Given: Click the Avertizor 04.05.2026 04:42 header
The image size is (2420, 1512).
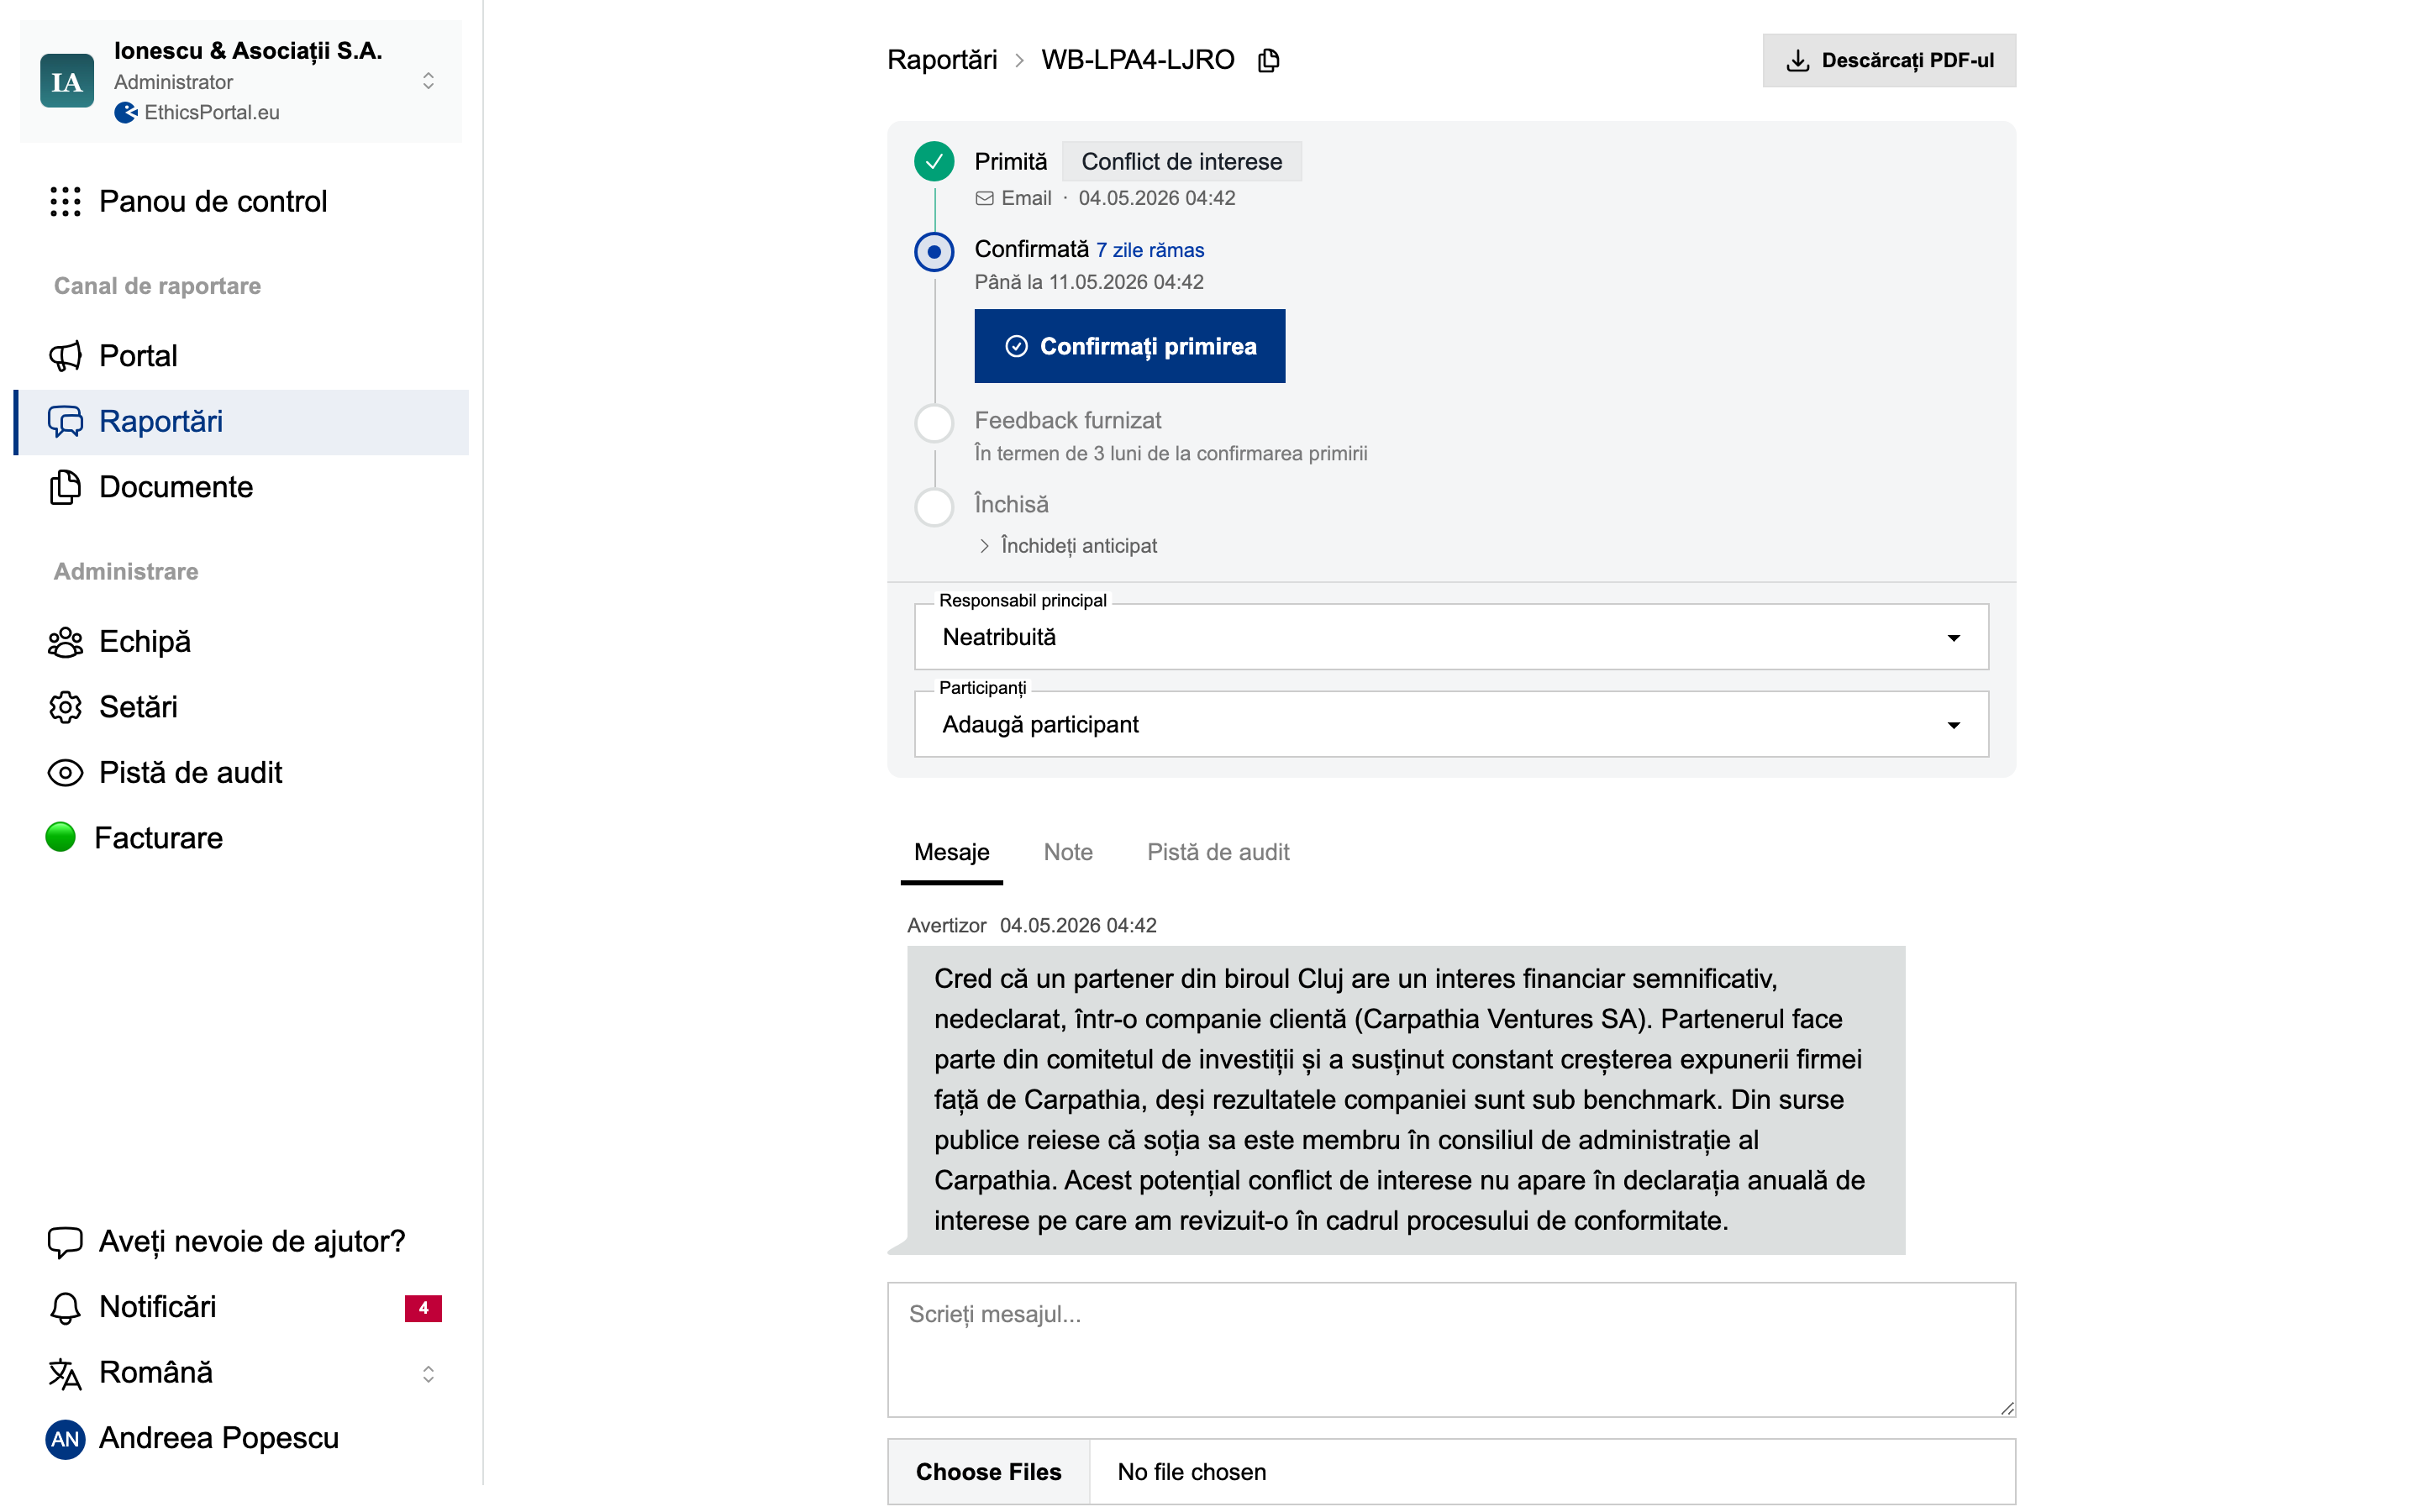Looking at the screenshot, I should coord(1031,925).
